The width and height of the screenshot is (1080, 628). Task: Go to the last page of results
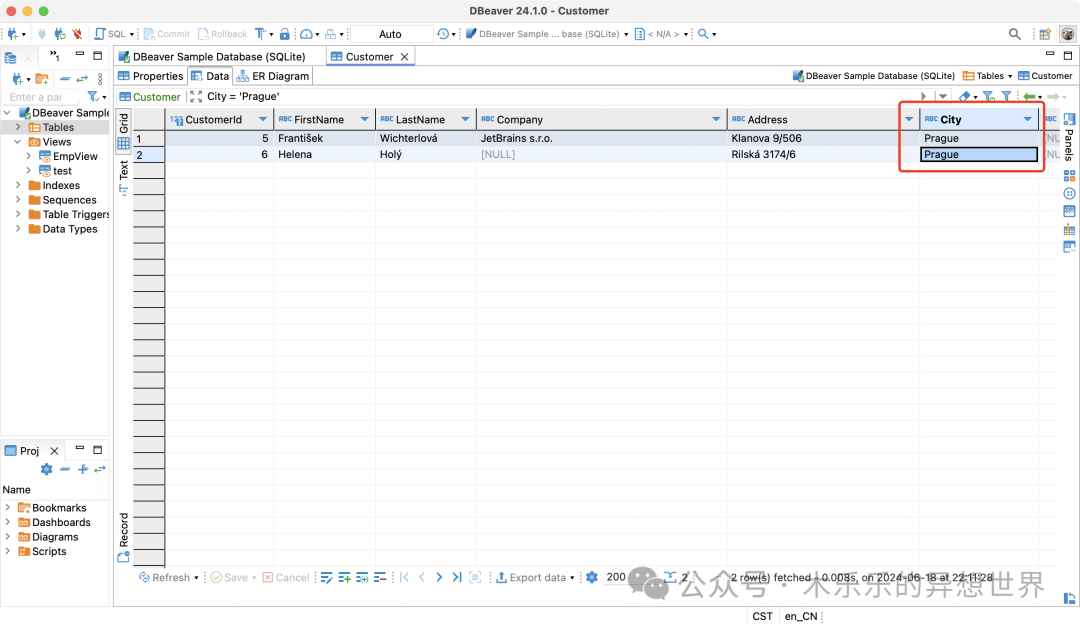(457, 577)
